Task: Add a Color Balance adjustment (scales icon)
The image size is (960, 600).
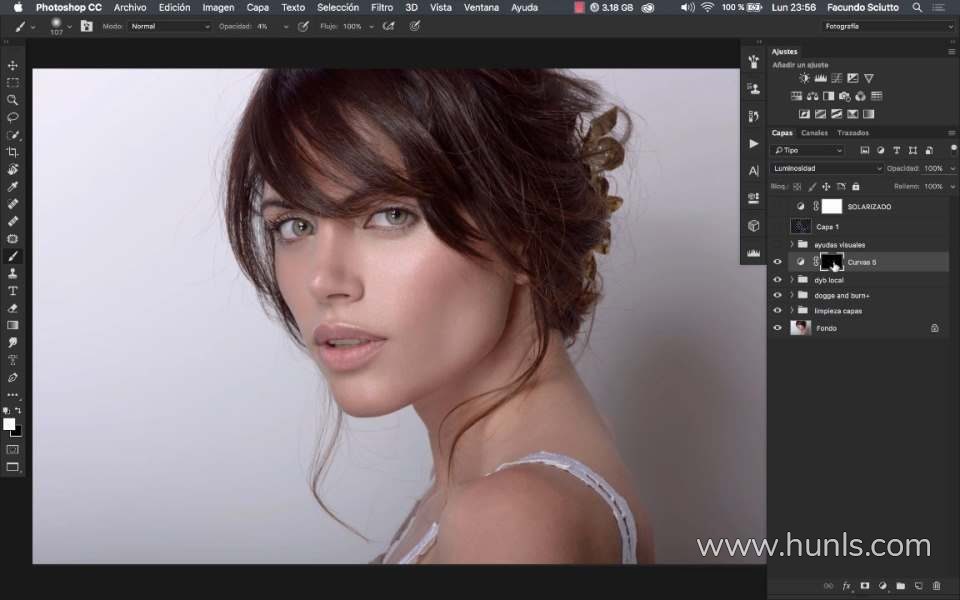Action: (x=812, y=96)
